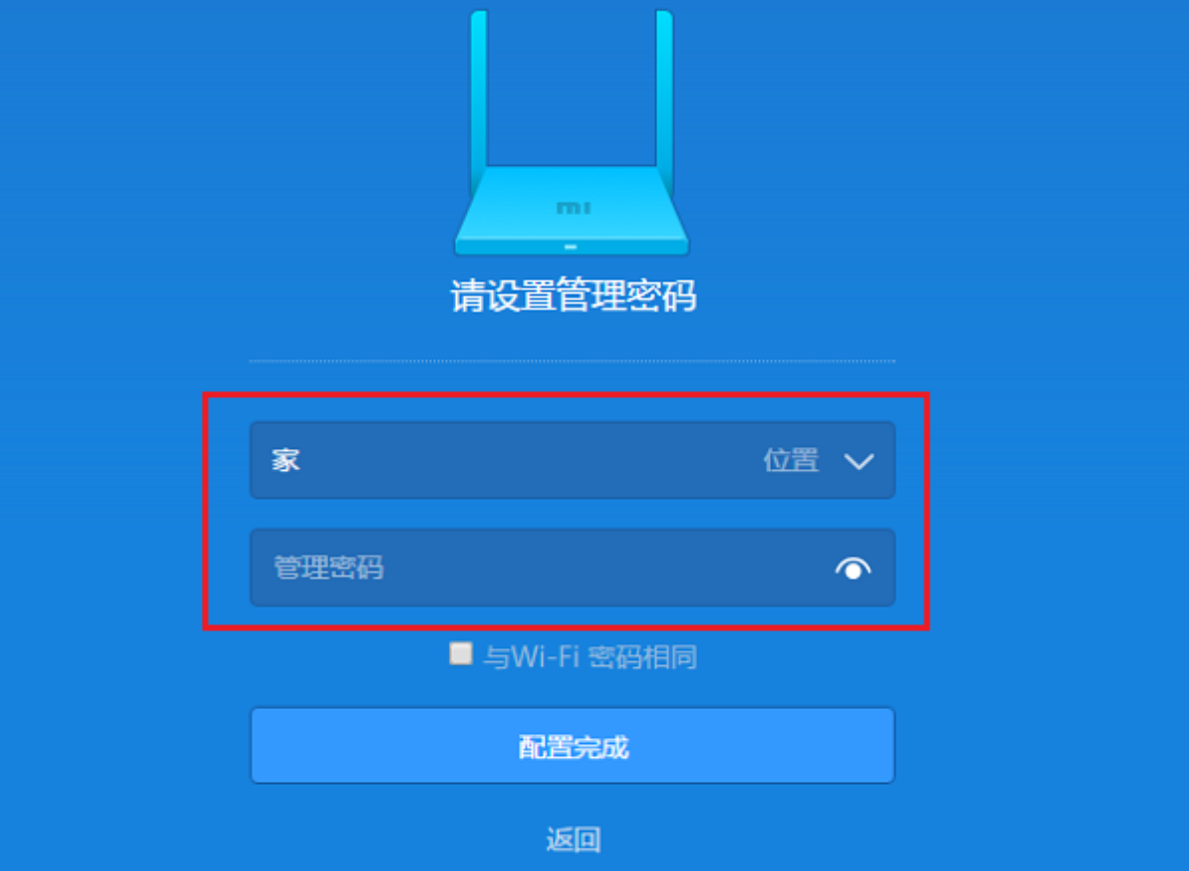Click the router's front LED indicator
Screen dimensions: 1189x871
pyautogui.click(x=571, y=247)
